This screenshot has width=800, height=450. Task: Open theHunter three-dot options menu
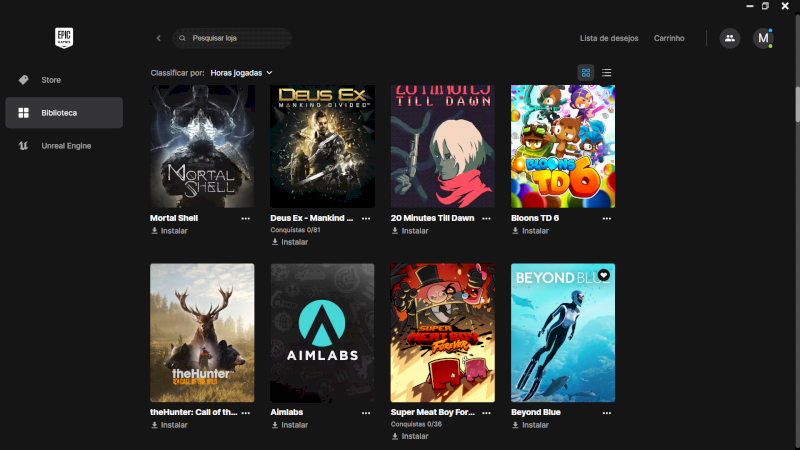(x=245, y=413)
